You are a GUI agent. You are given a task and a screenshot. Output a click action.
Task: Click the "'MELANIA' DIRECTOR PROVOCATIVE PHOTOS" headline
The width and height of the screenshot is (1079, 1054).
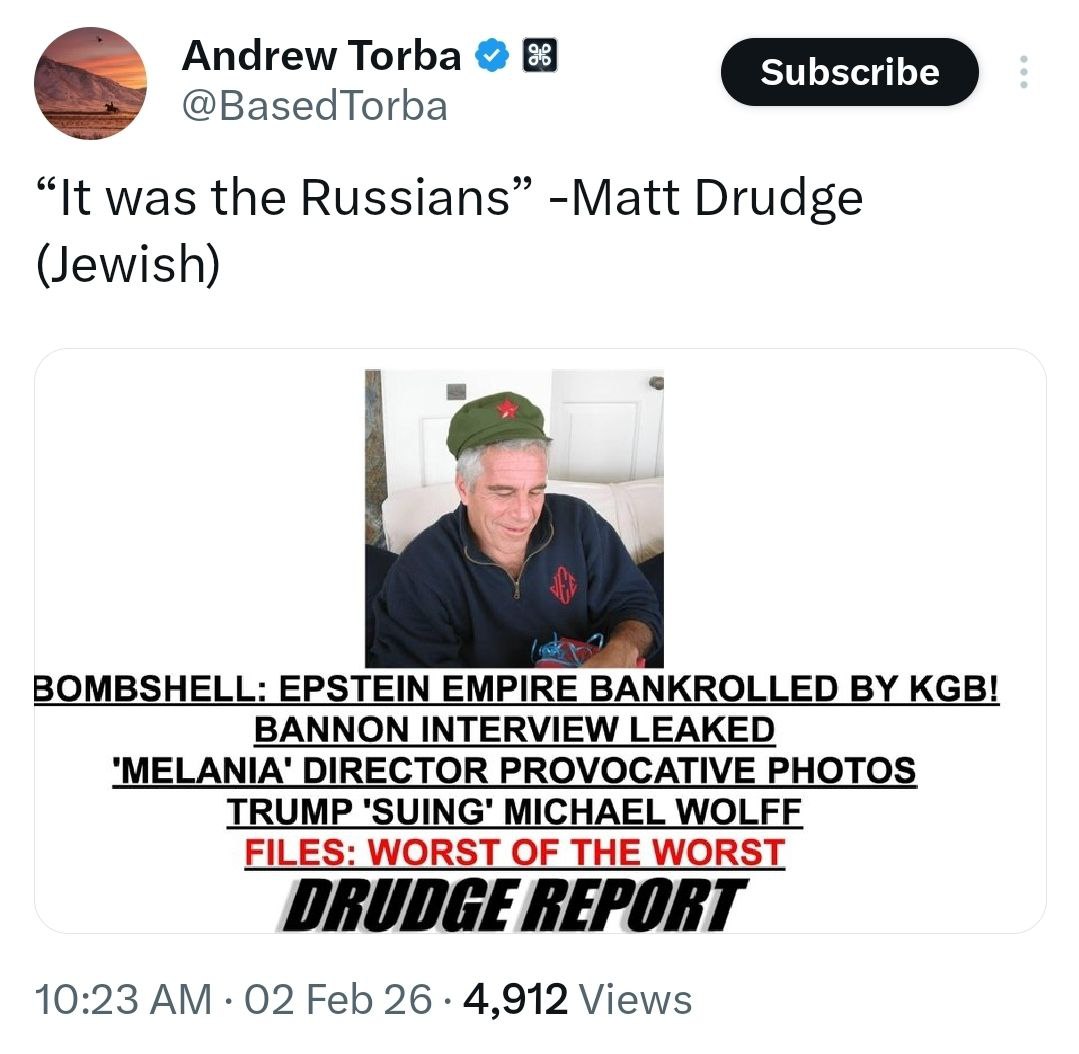[x=515, y=770]
